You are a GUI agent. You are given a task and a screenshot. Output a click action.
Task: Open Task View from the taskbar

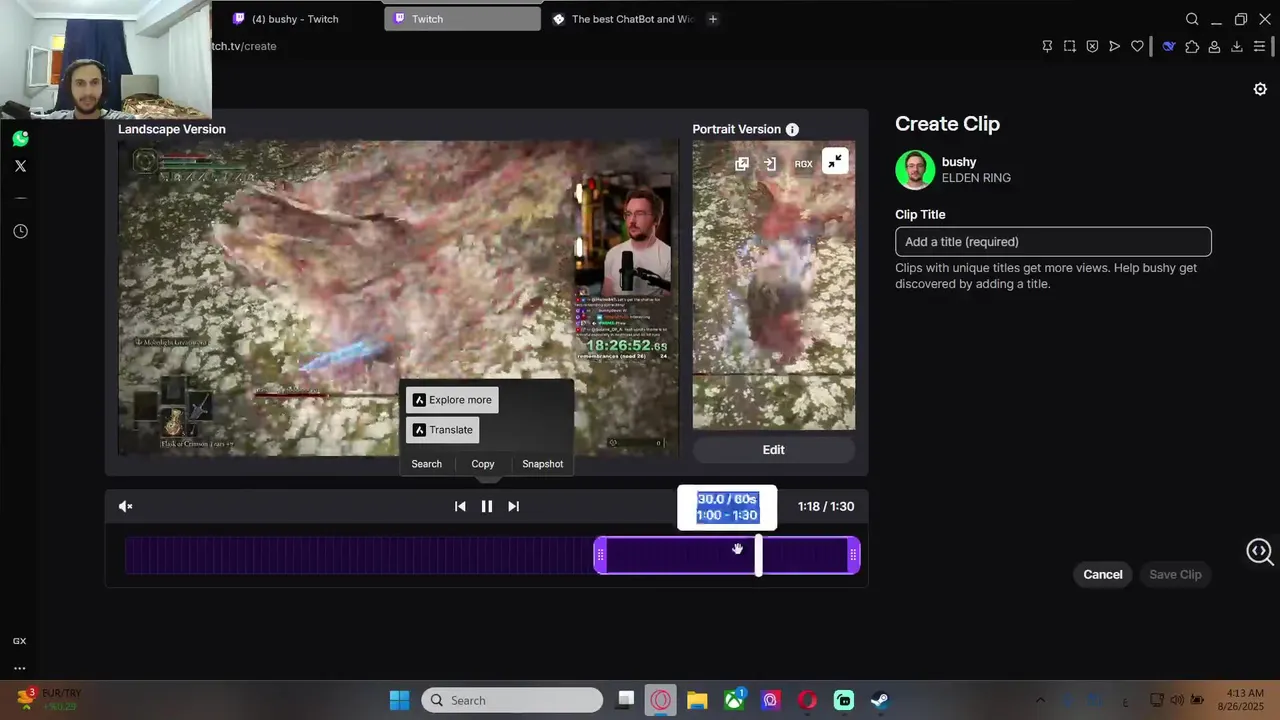point(625,700)
